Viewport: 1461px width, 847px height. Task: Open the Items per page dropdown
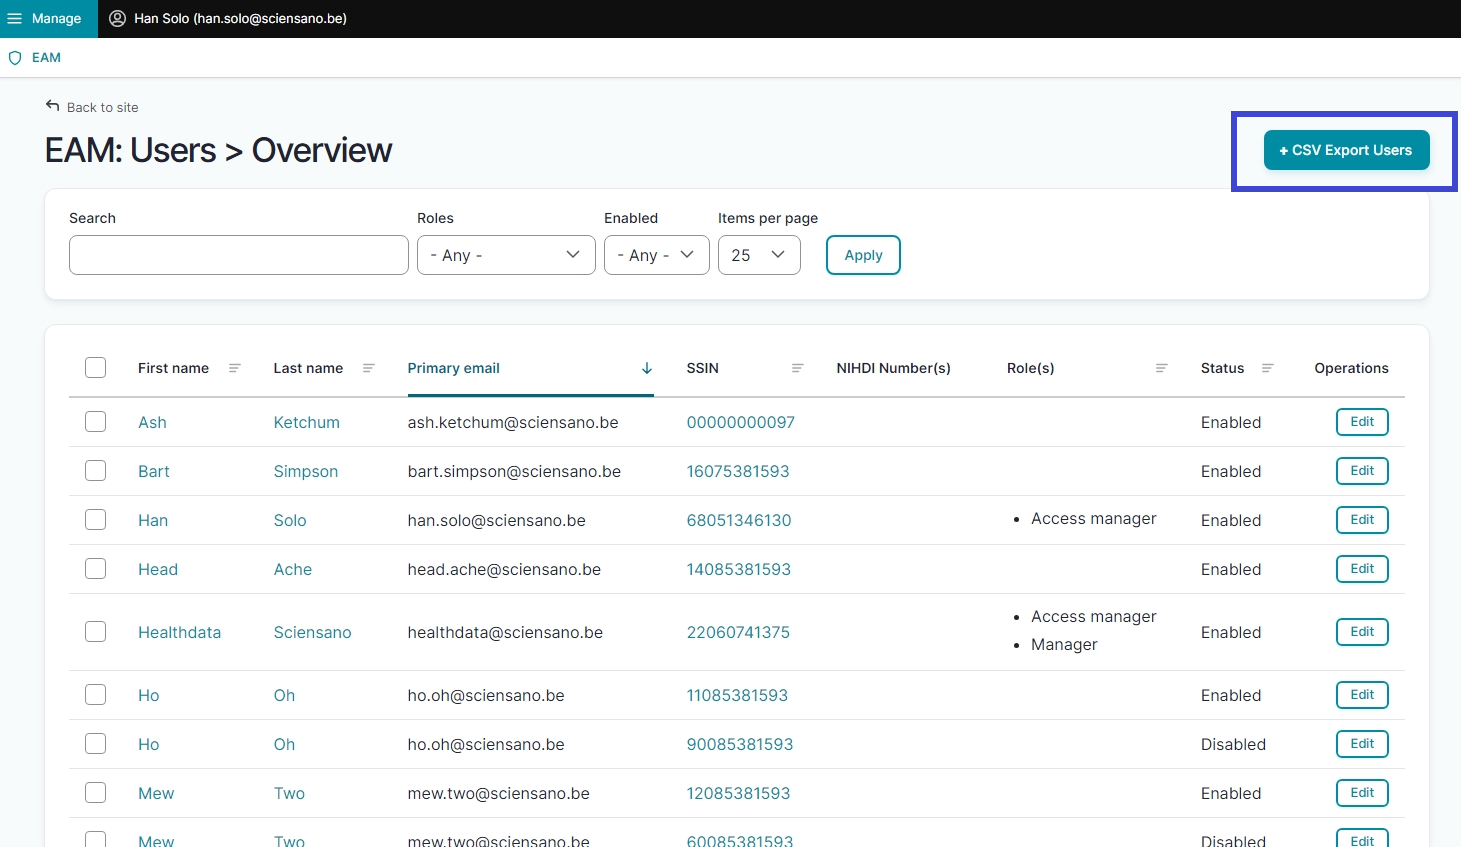758,255
